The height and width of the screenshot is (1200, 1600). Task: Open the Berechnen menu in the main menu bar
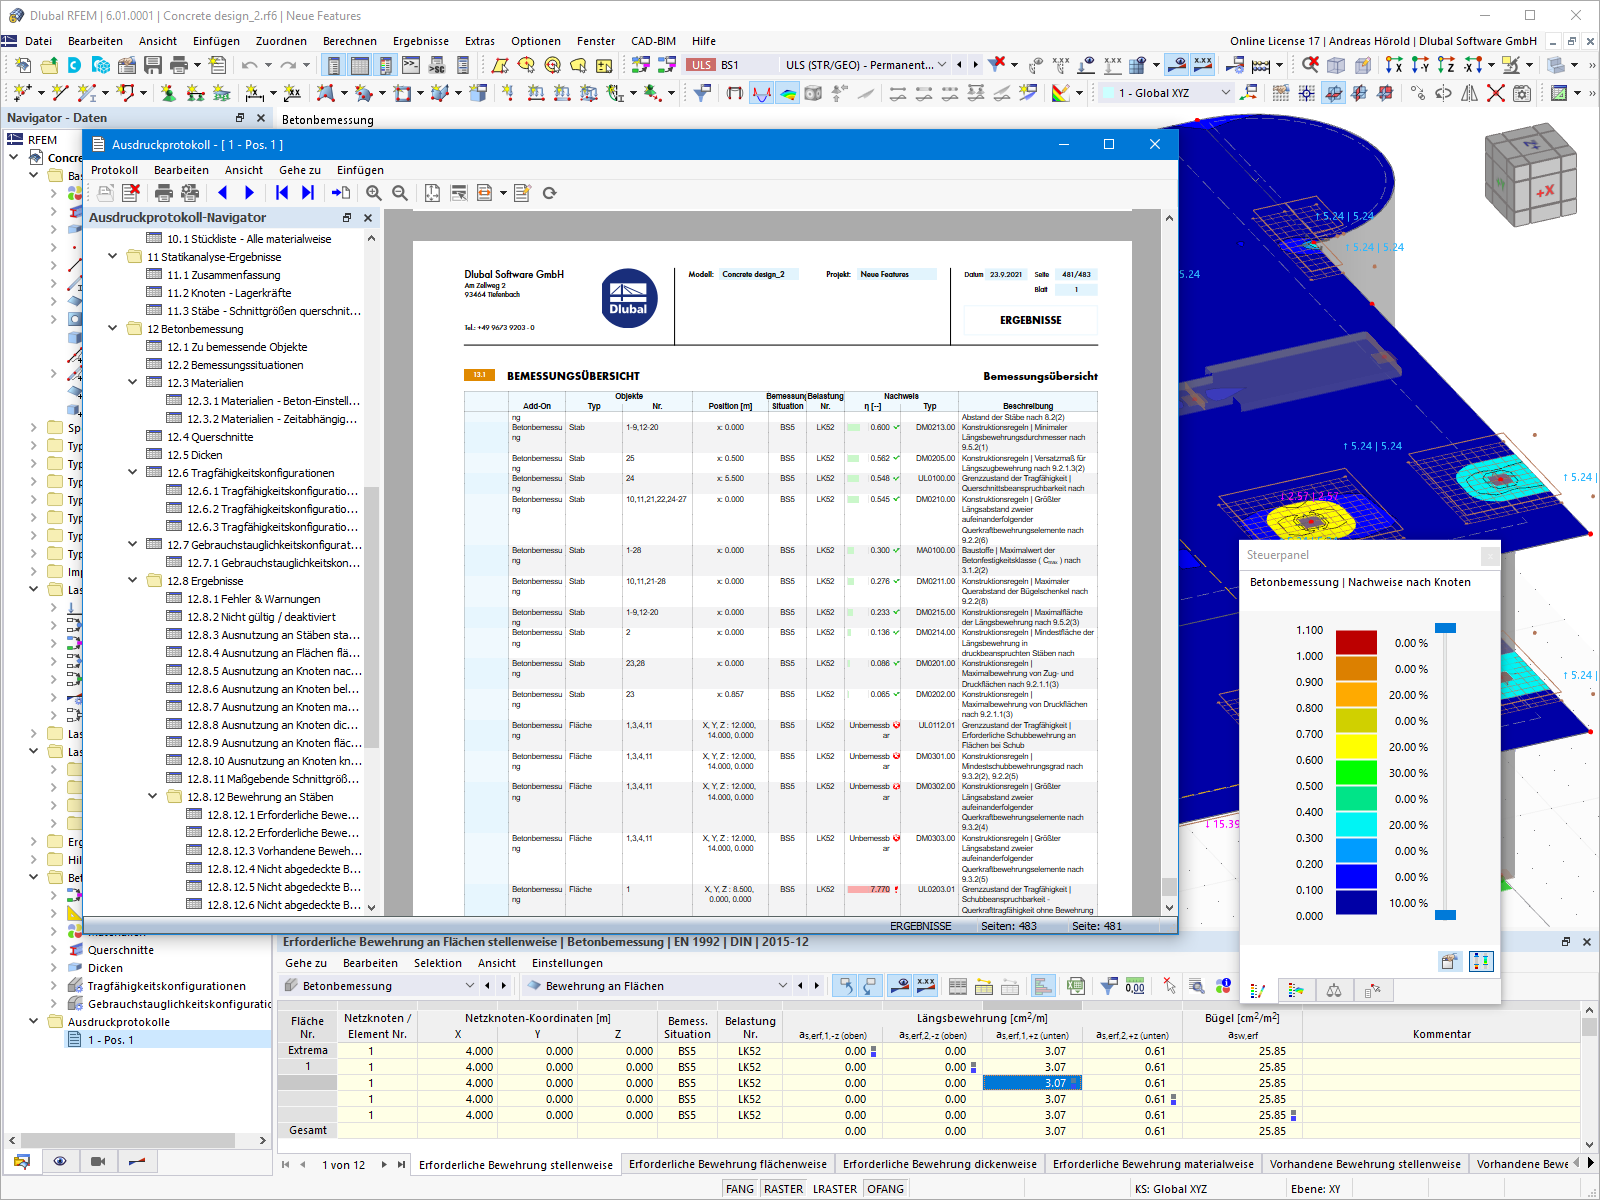pos(350,41)
